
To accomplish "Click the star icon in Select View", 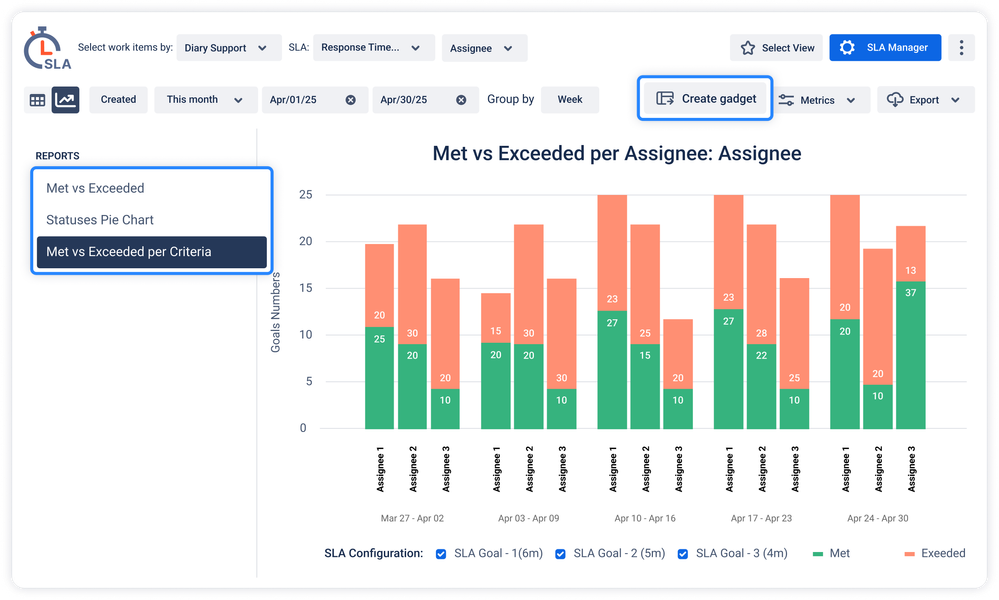I will [748, 48].
